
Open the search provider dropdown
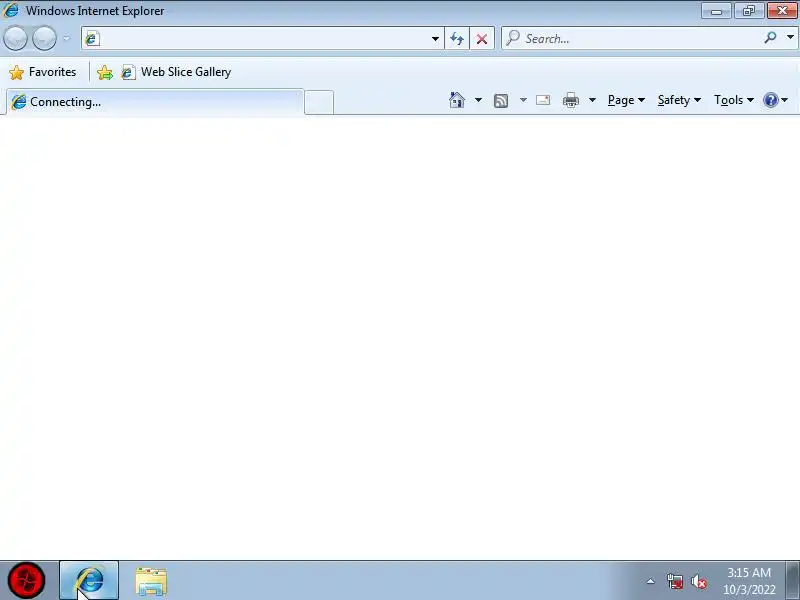click(790, 37)
